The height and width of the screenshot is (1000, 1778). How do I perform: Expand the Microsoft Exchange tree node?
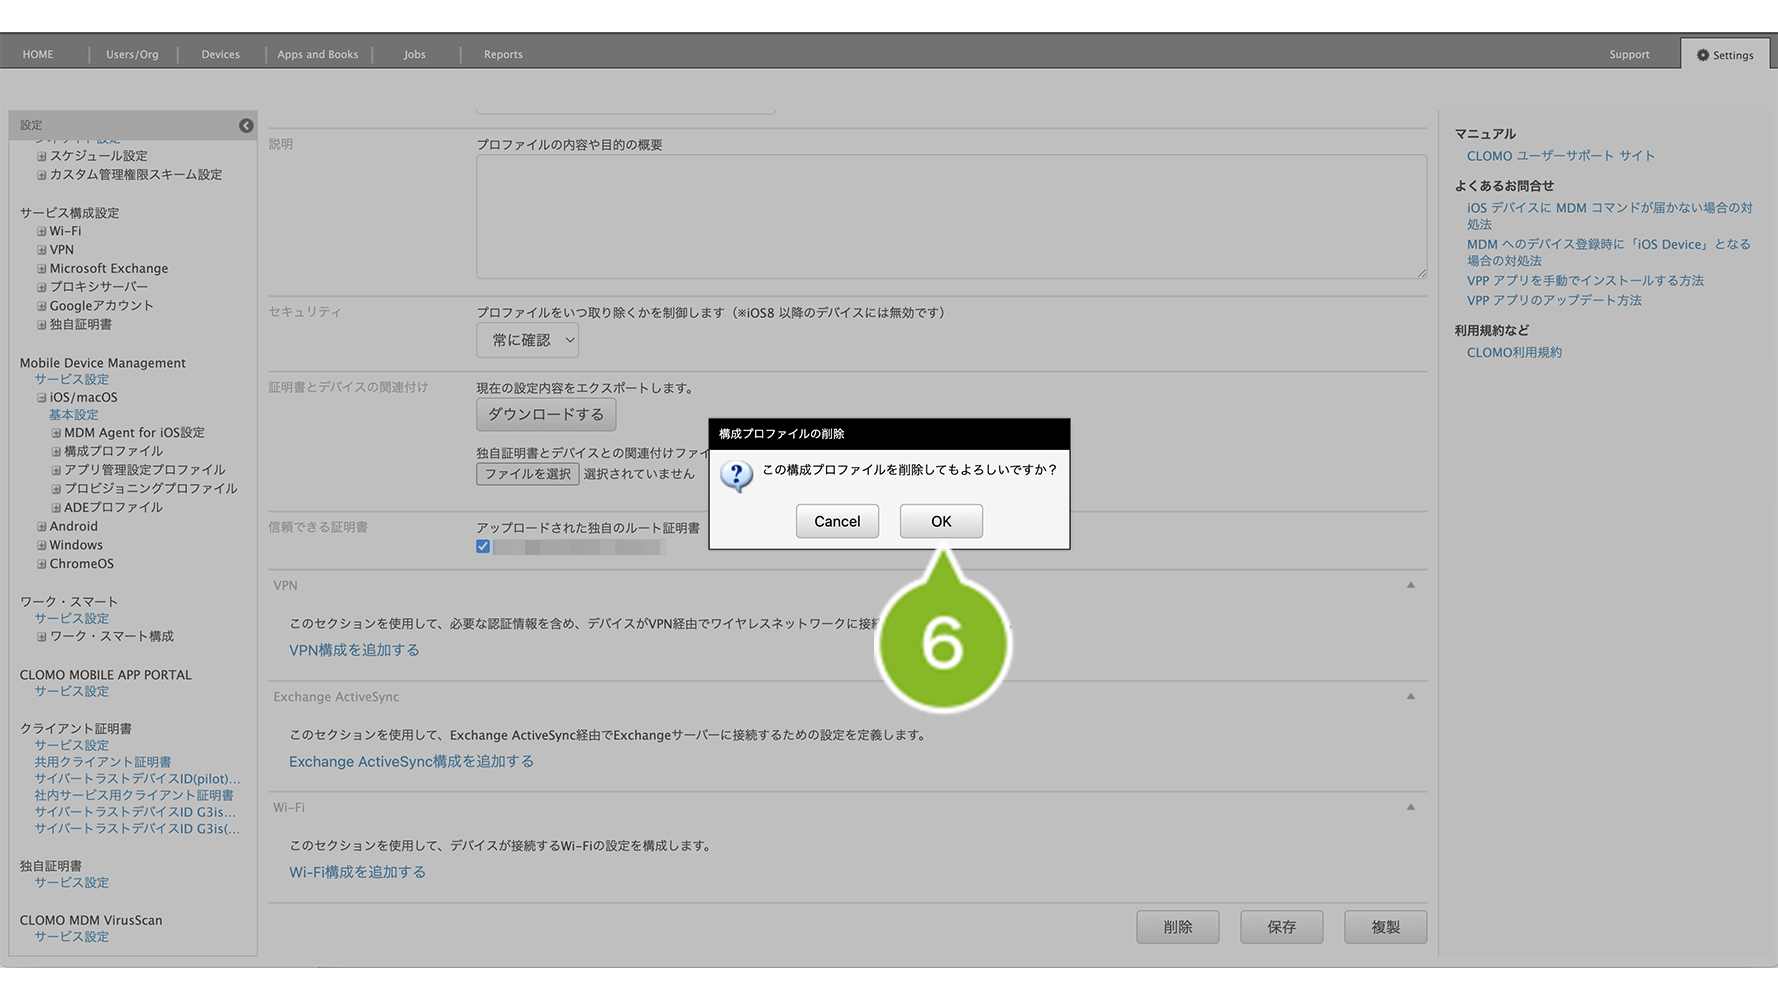[42, 269]
